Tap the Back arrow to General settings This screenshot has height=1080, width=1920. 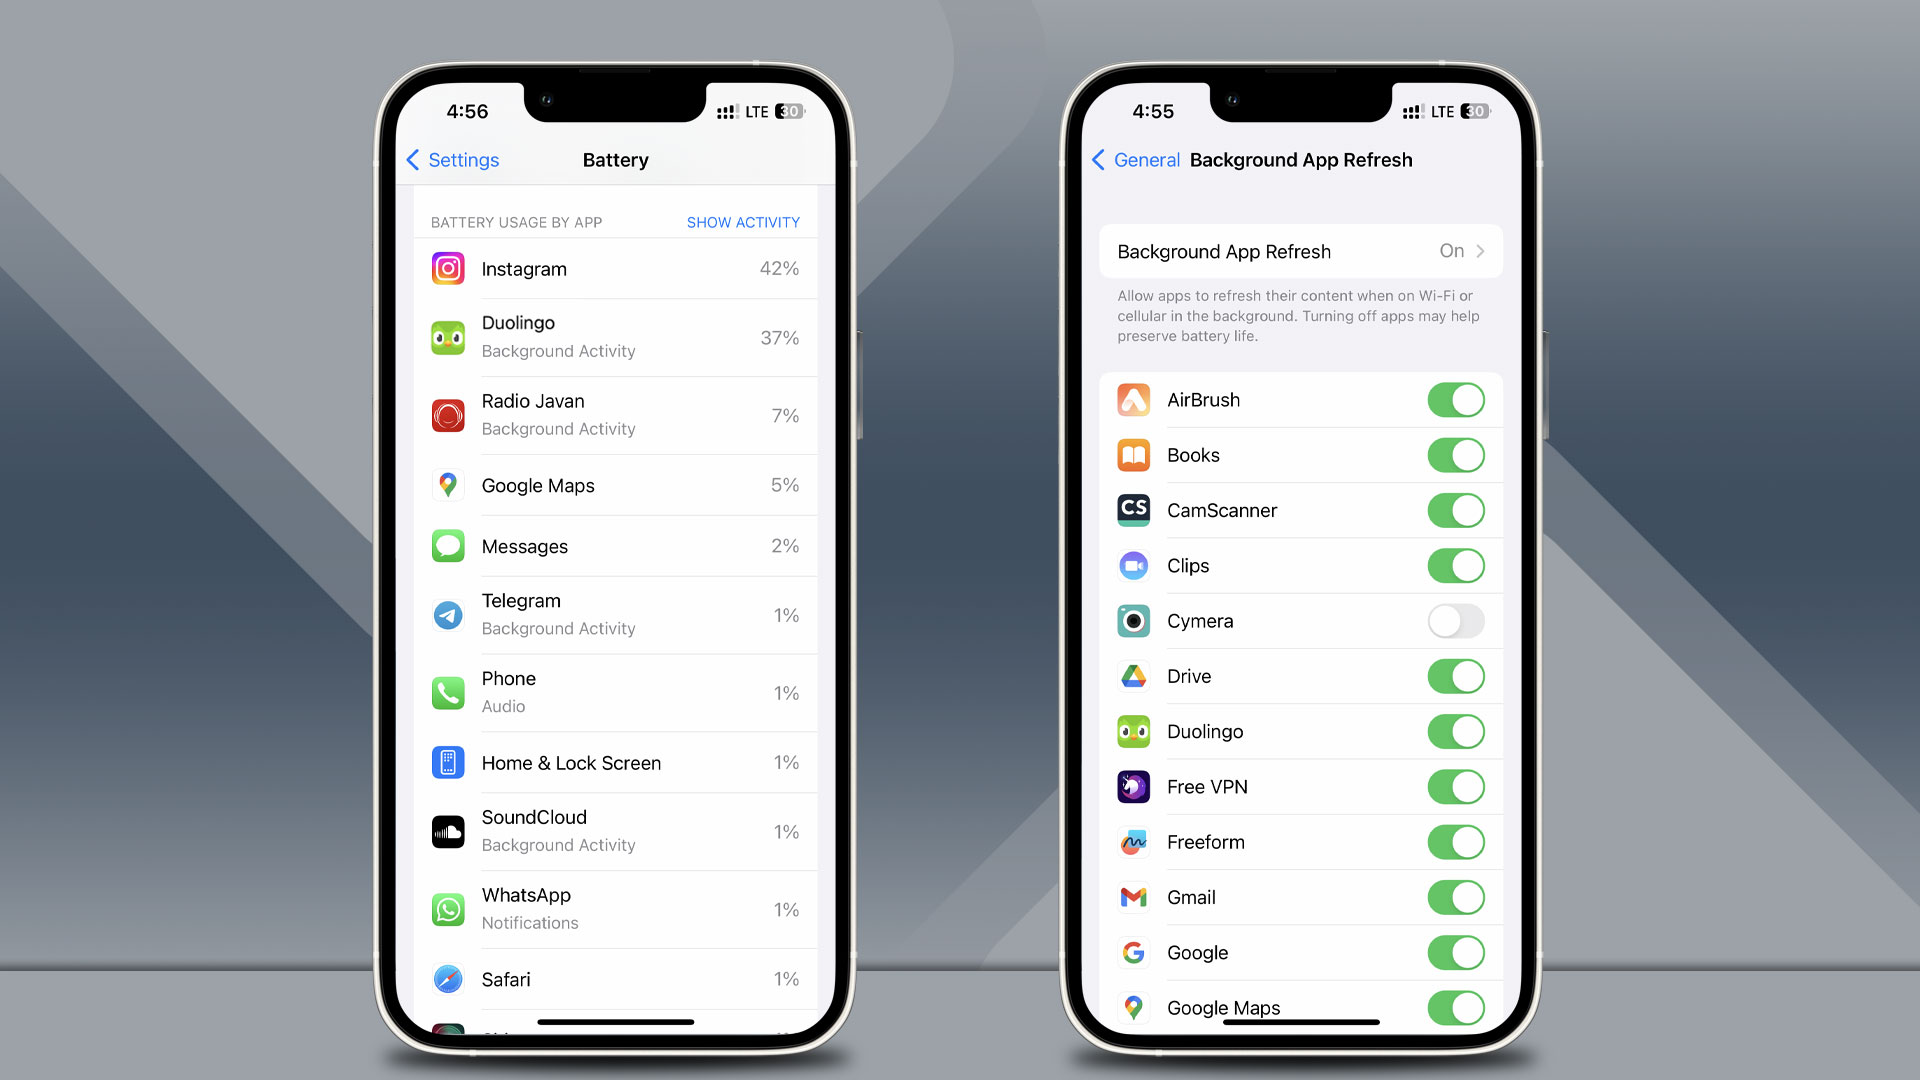point(1098,160)
